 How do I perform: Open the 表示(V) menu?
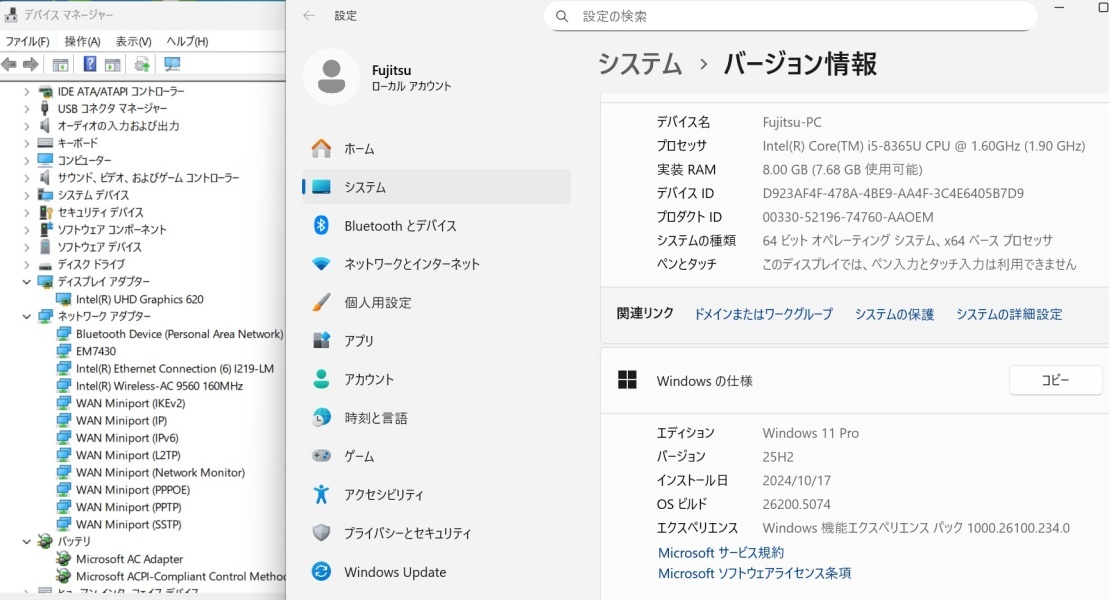click(133, 41)
